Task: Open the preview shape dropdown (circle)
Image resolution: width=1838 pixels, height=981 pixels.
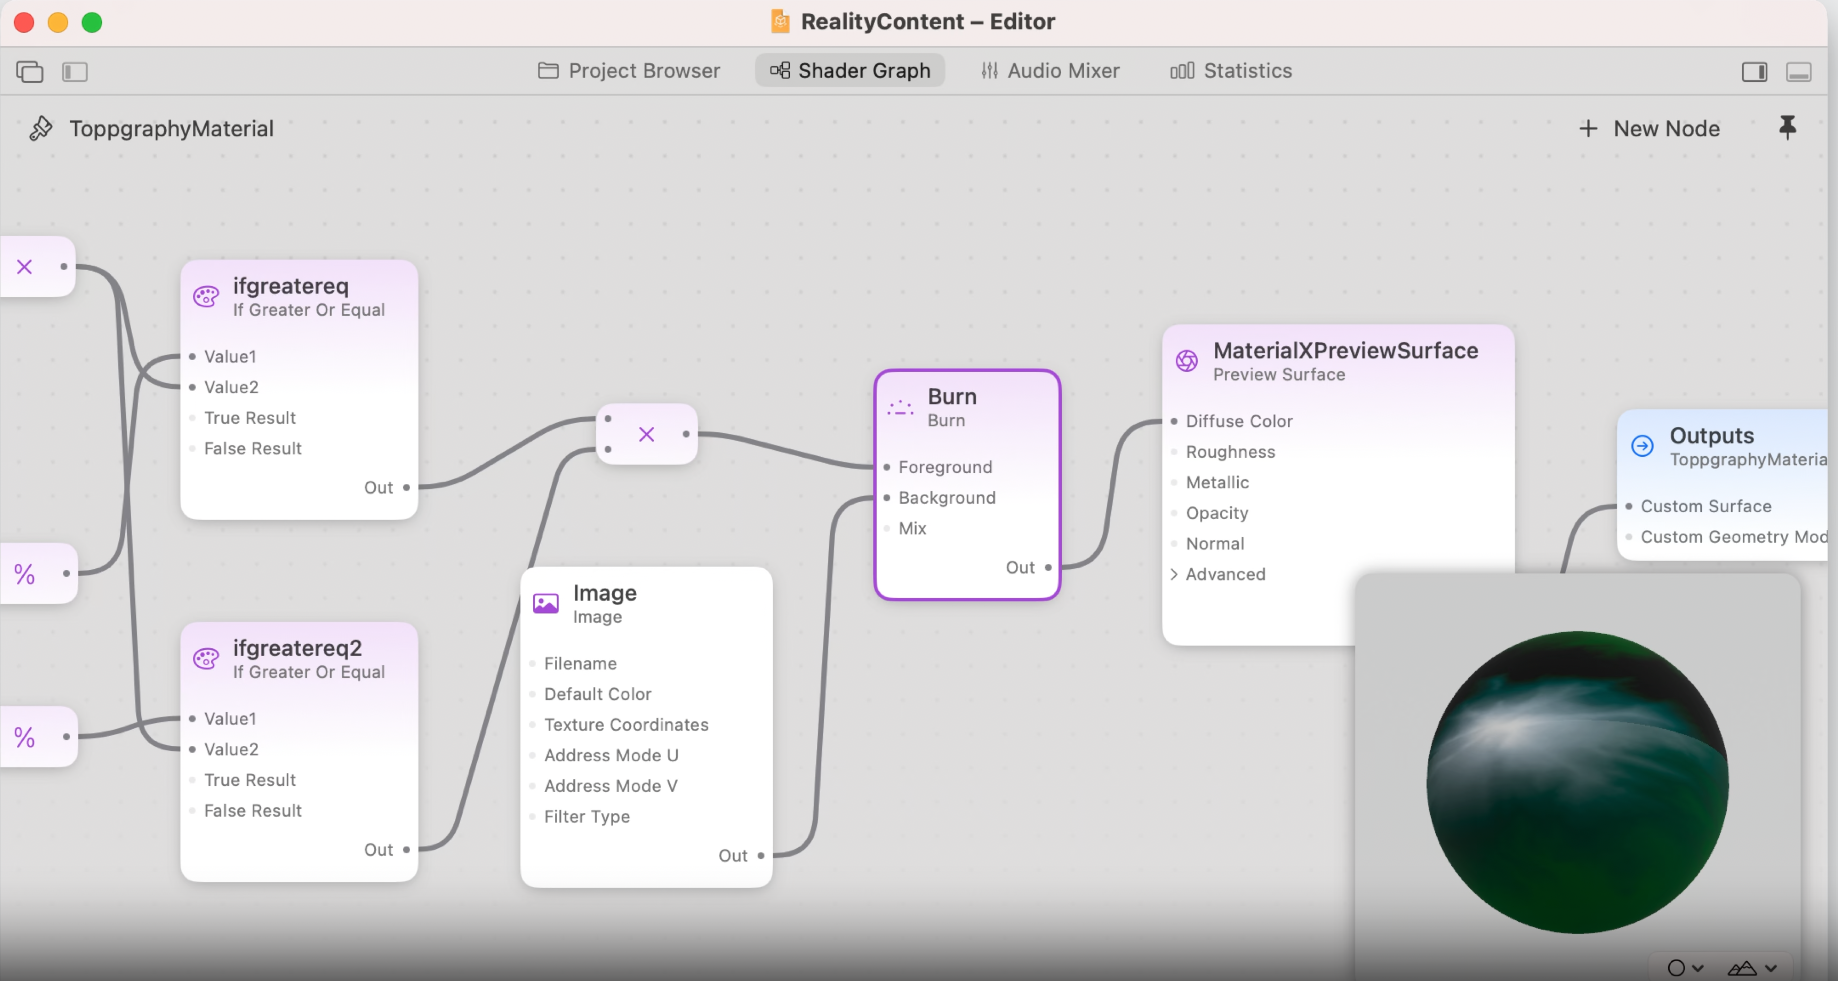Action: pos(1685,967)
